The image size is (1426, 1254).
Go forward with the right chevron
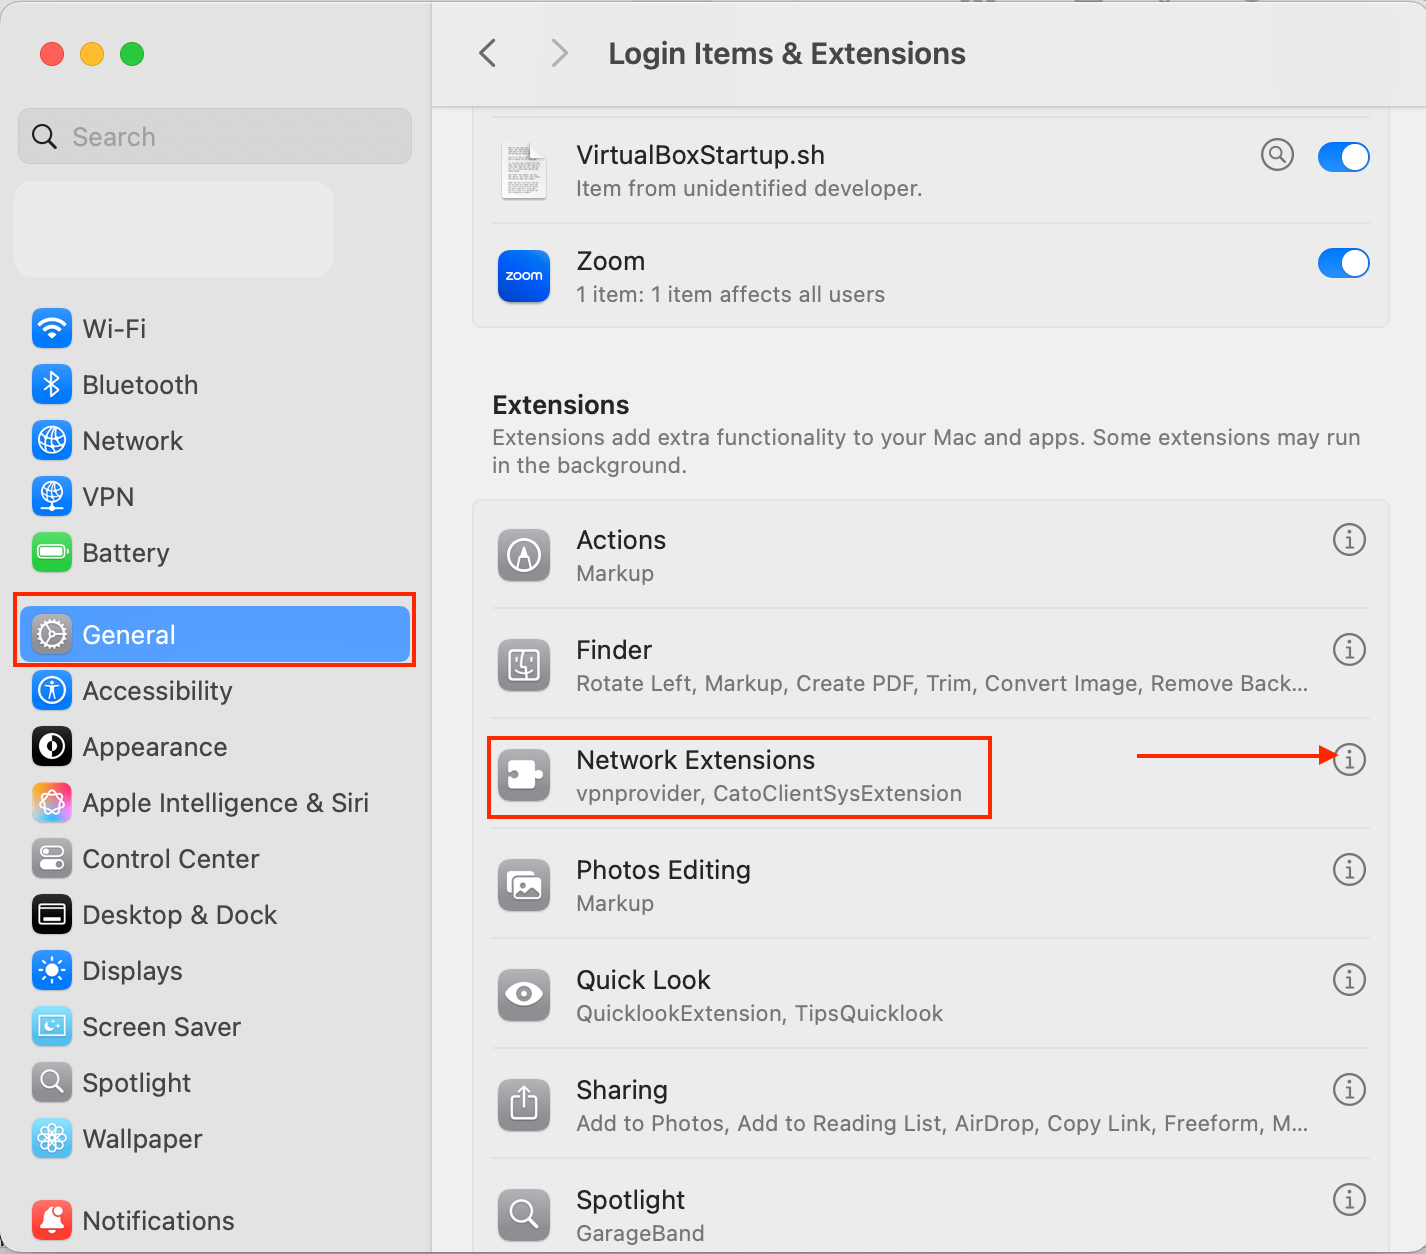click(559, 53)
